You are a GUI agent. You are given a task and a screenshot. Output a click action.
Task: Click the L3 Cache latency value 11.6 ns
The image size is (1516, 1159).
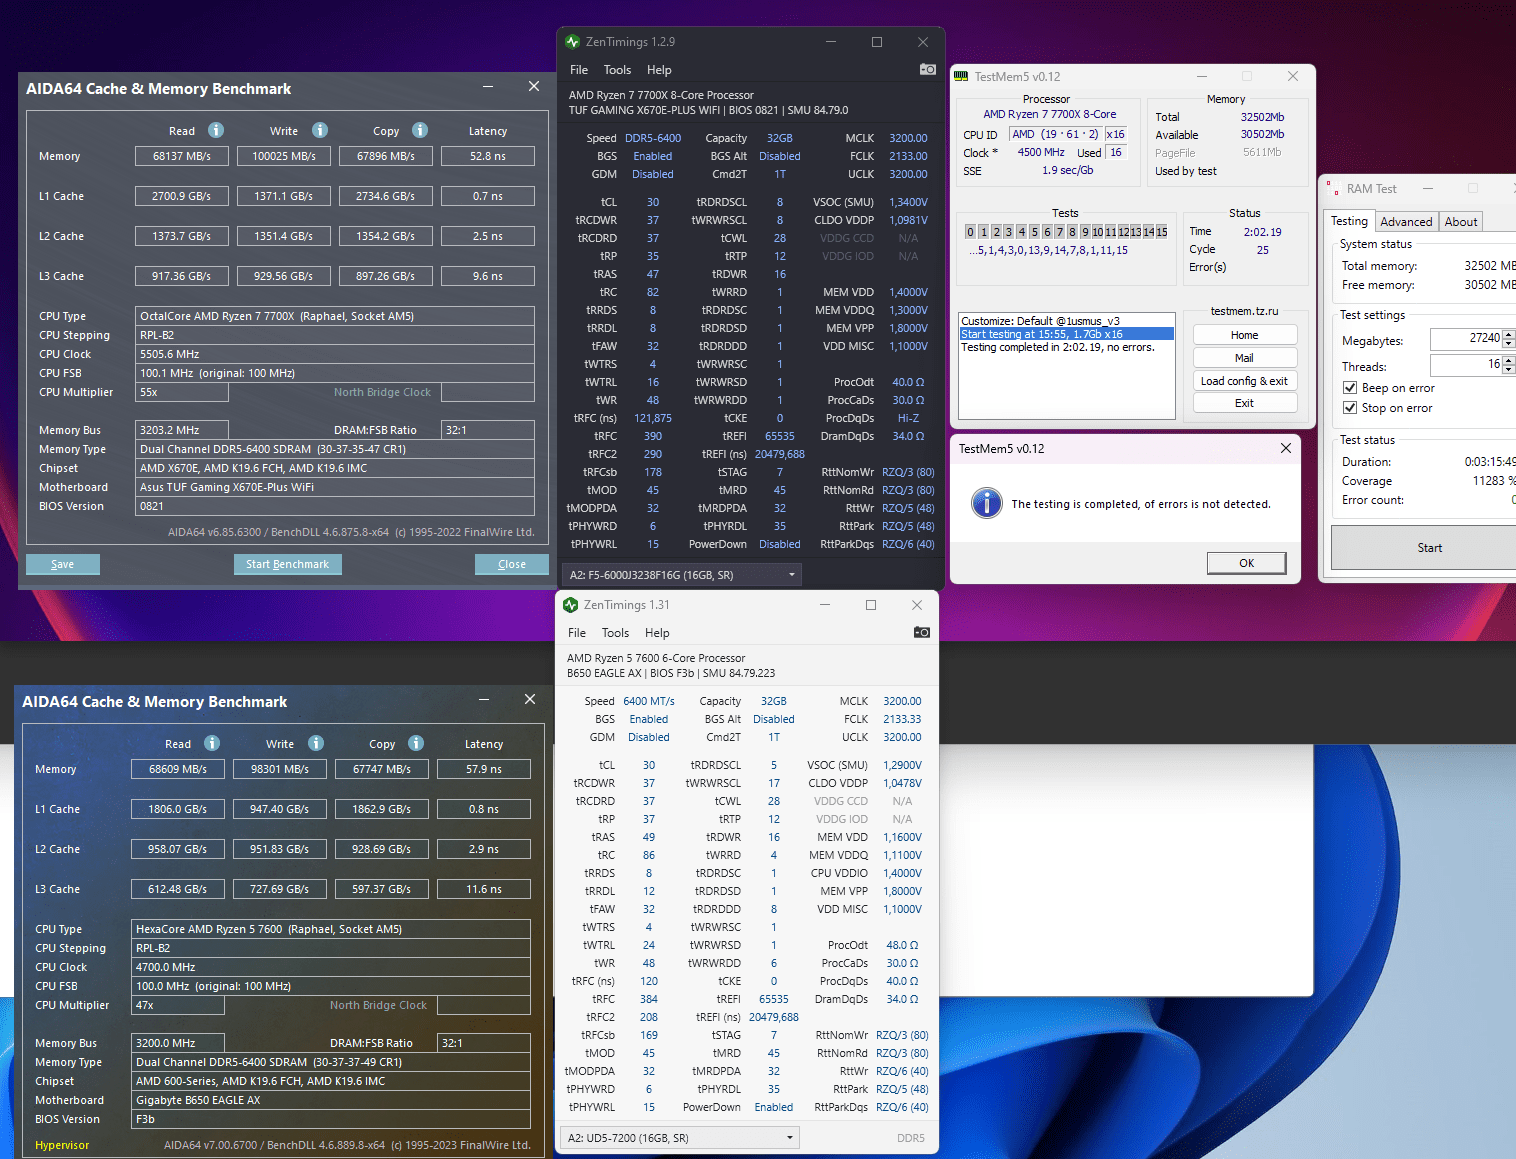click(484, 889)
